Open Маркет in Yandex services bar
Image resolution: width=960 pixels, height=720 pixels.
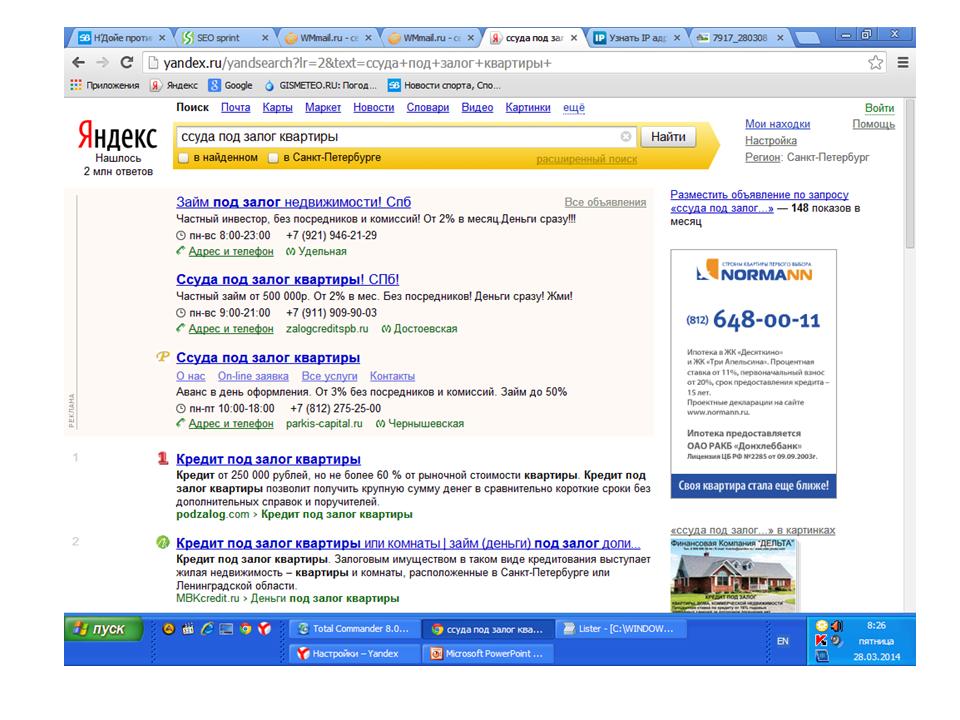pos(323,108)
